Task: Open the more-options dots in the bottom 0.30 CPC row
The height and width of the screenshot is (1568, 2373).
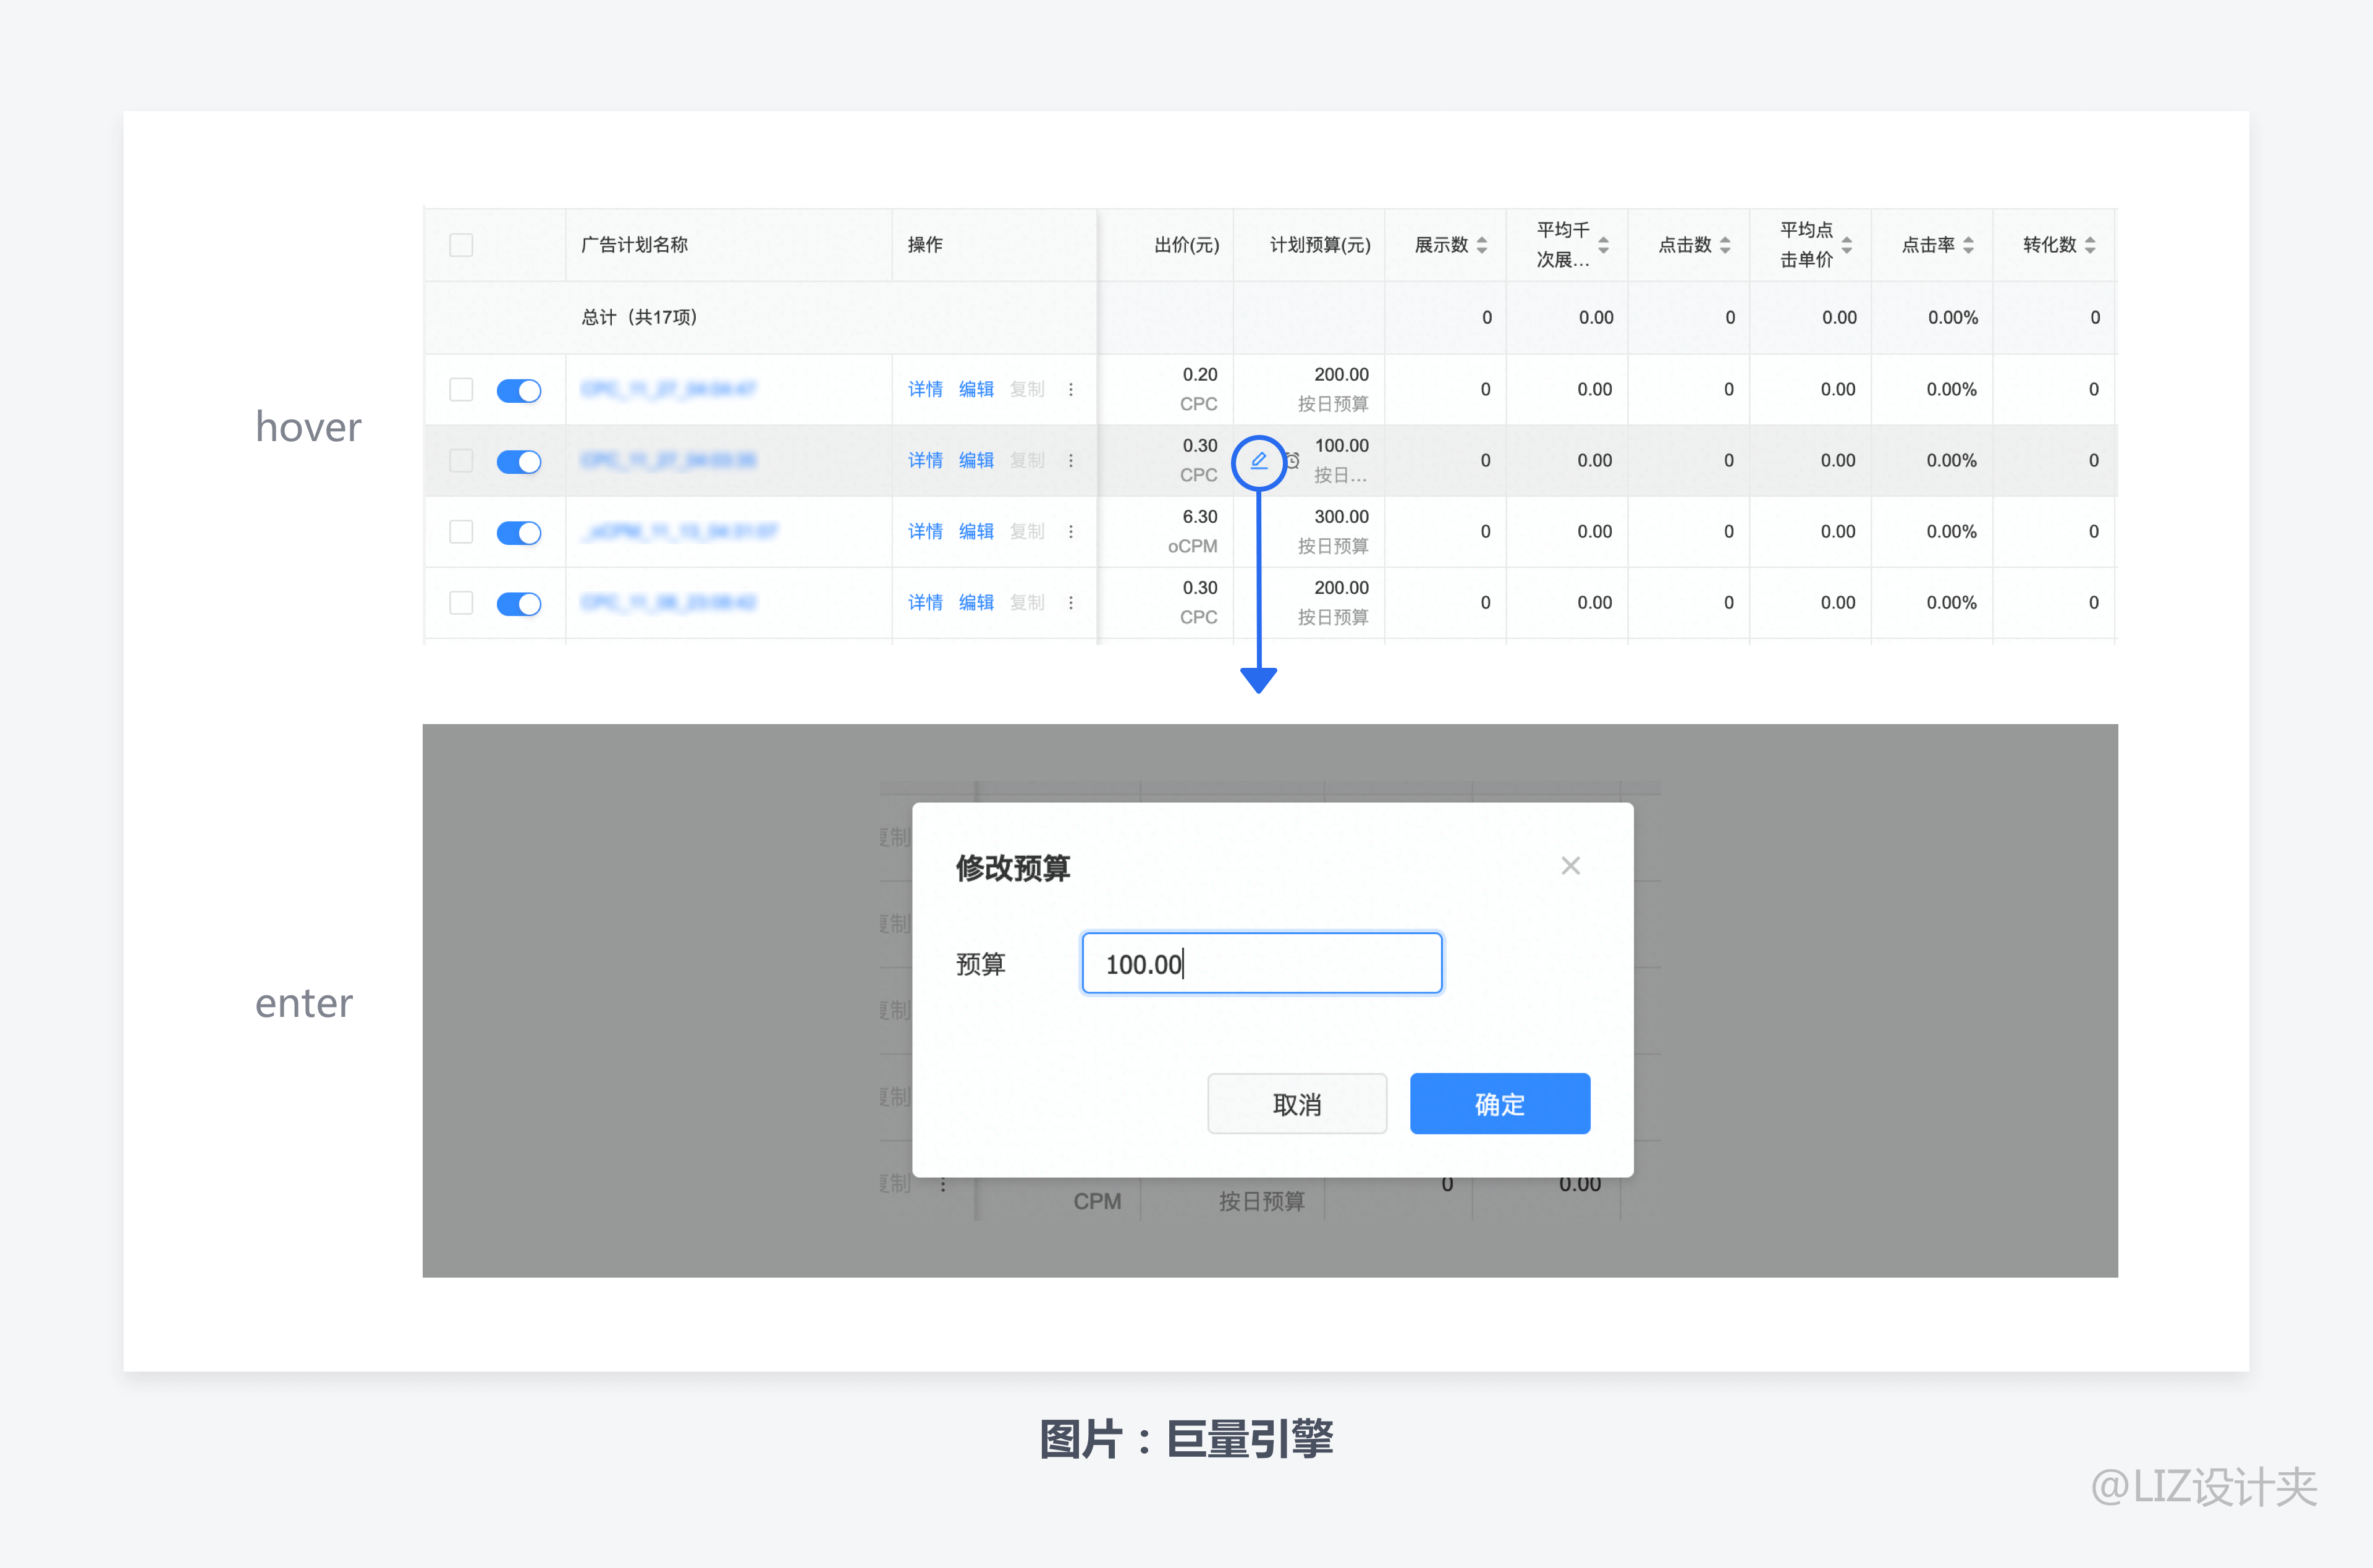Action: [x=1071, y=602]
